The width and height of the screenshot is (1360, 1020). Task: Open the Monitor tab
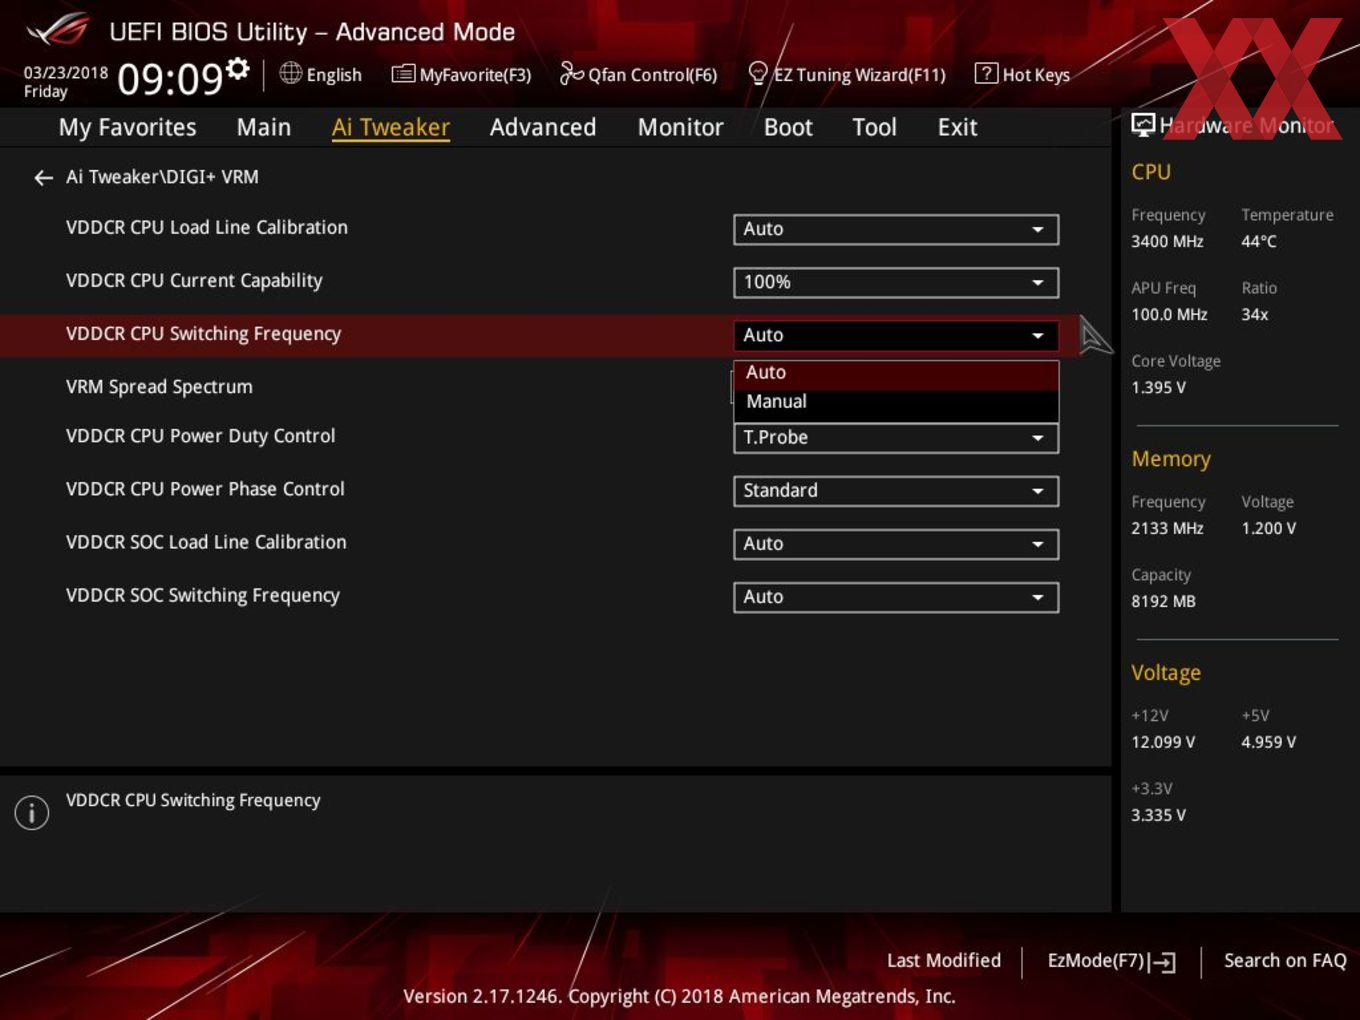pos(680,127)
